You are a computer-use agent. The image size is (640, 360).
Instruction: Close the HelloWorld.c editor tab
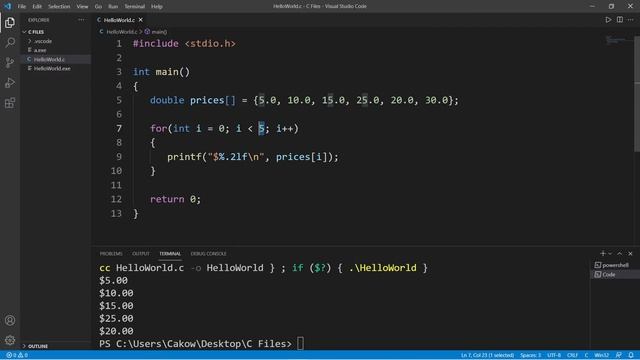pos(140,20)
